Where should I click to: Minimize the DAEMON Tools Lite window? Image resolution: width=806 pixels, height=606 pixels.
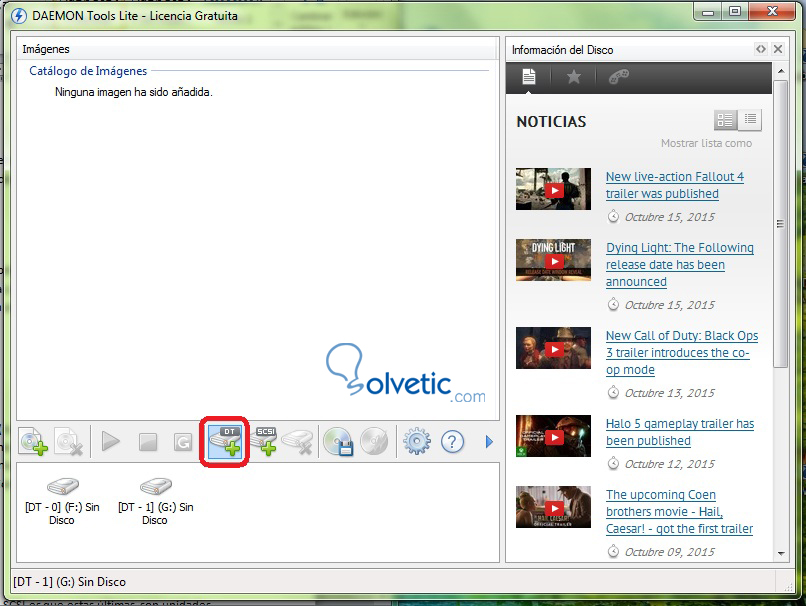click(x=708, y=11)
